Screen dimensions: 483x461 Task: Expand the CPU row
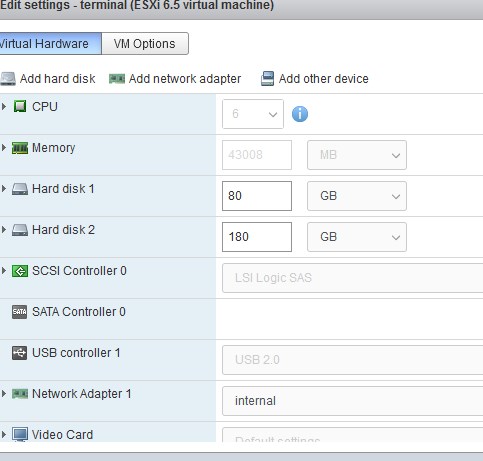(x=4, y=107)
